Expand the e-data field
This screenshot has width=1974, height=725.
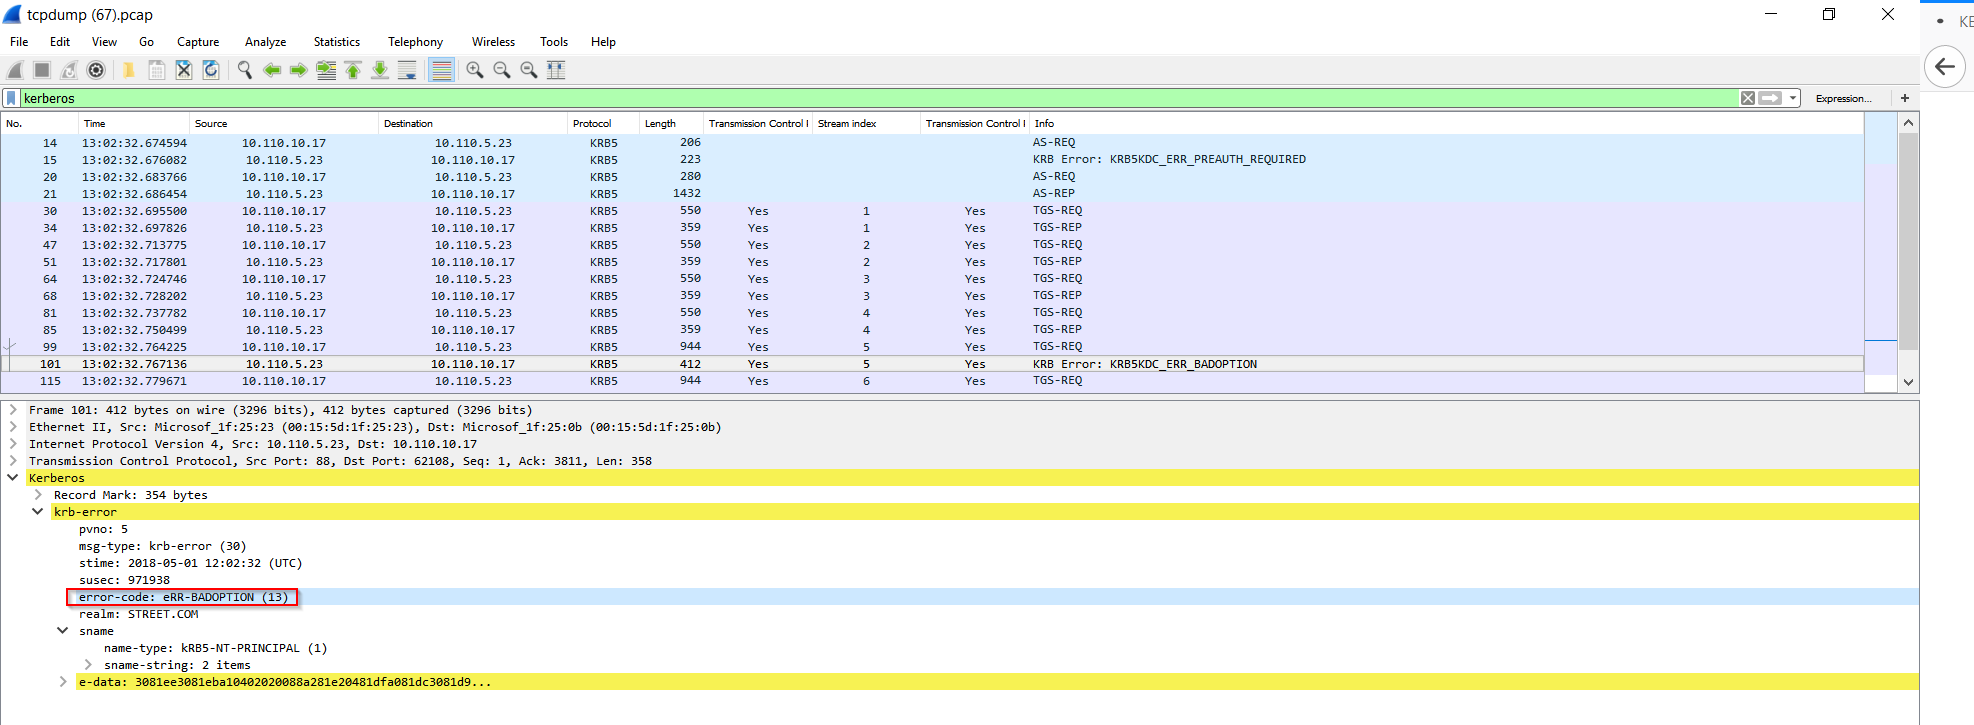tap(63, 682)
